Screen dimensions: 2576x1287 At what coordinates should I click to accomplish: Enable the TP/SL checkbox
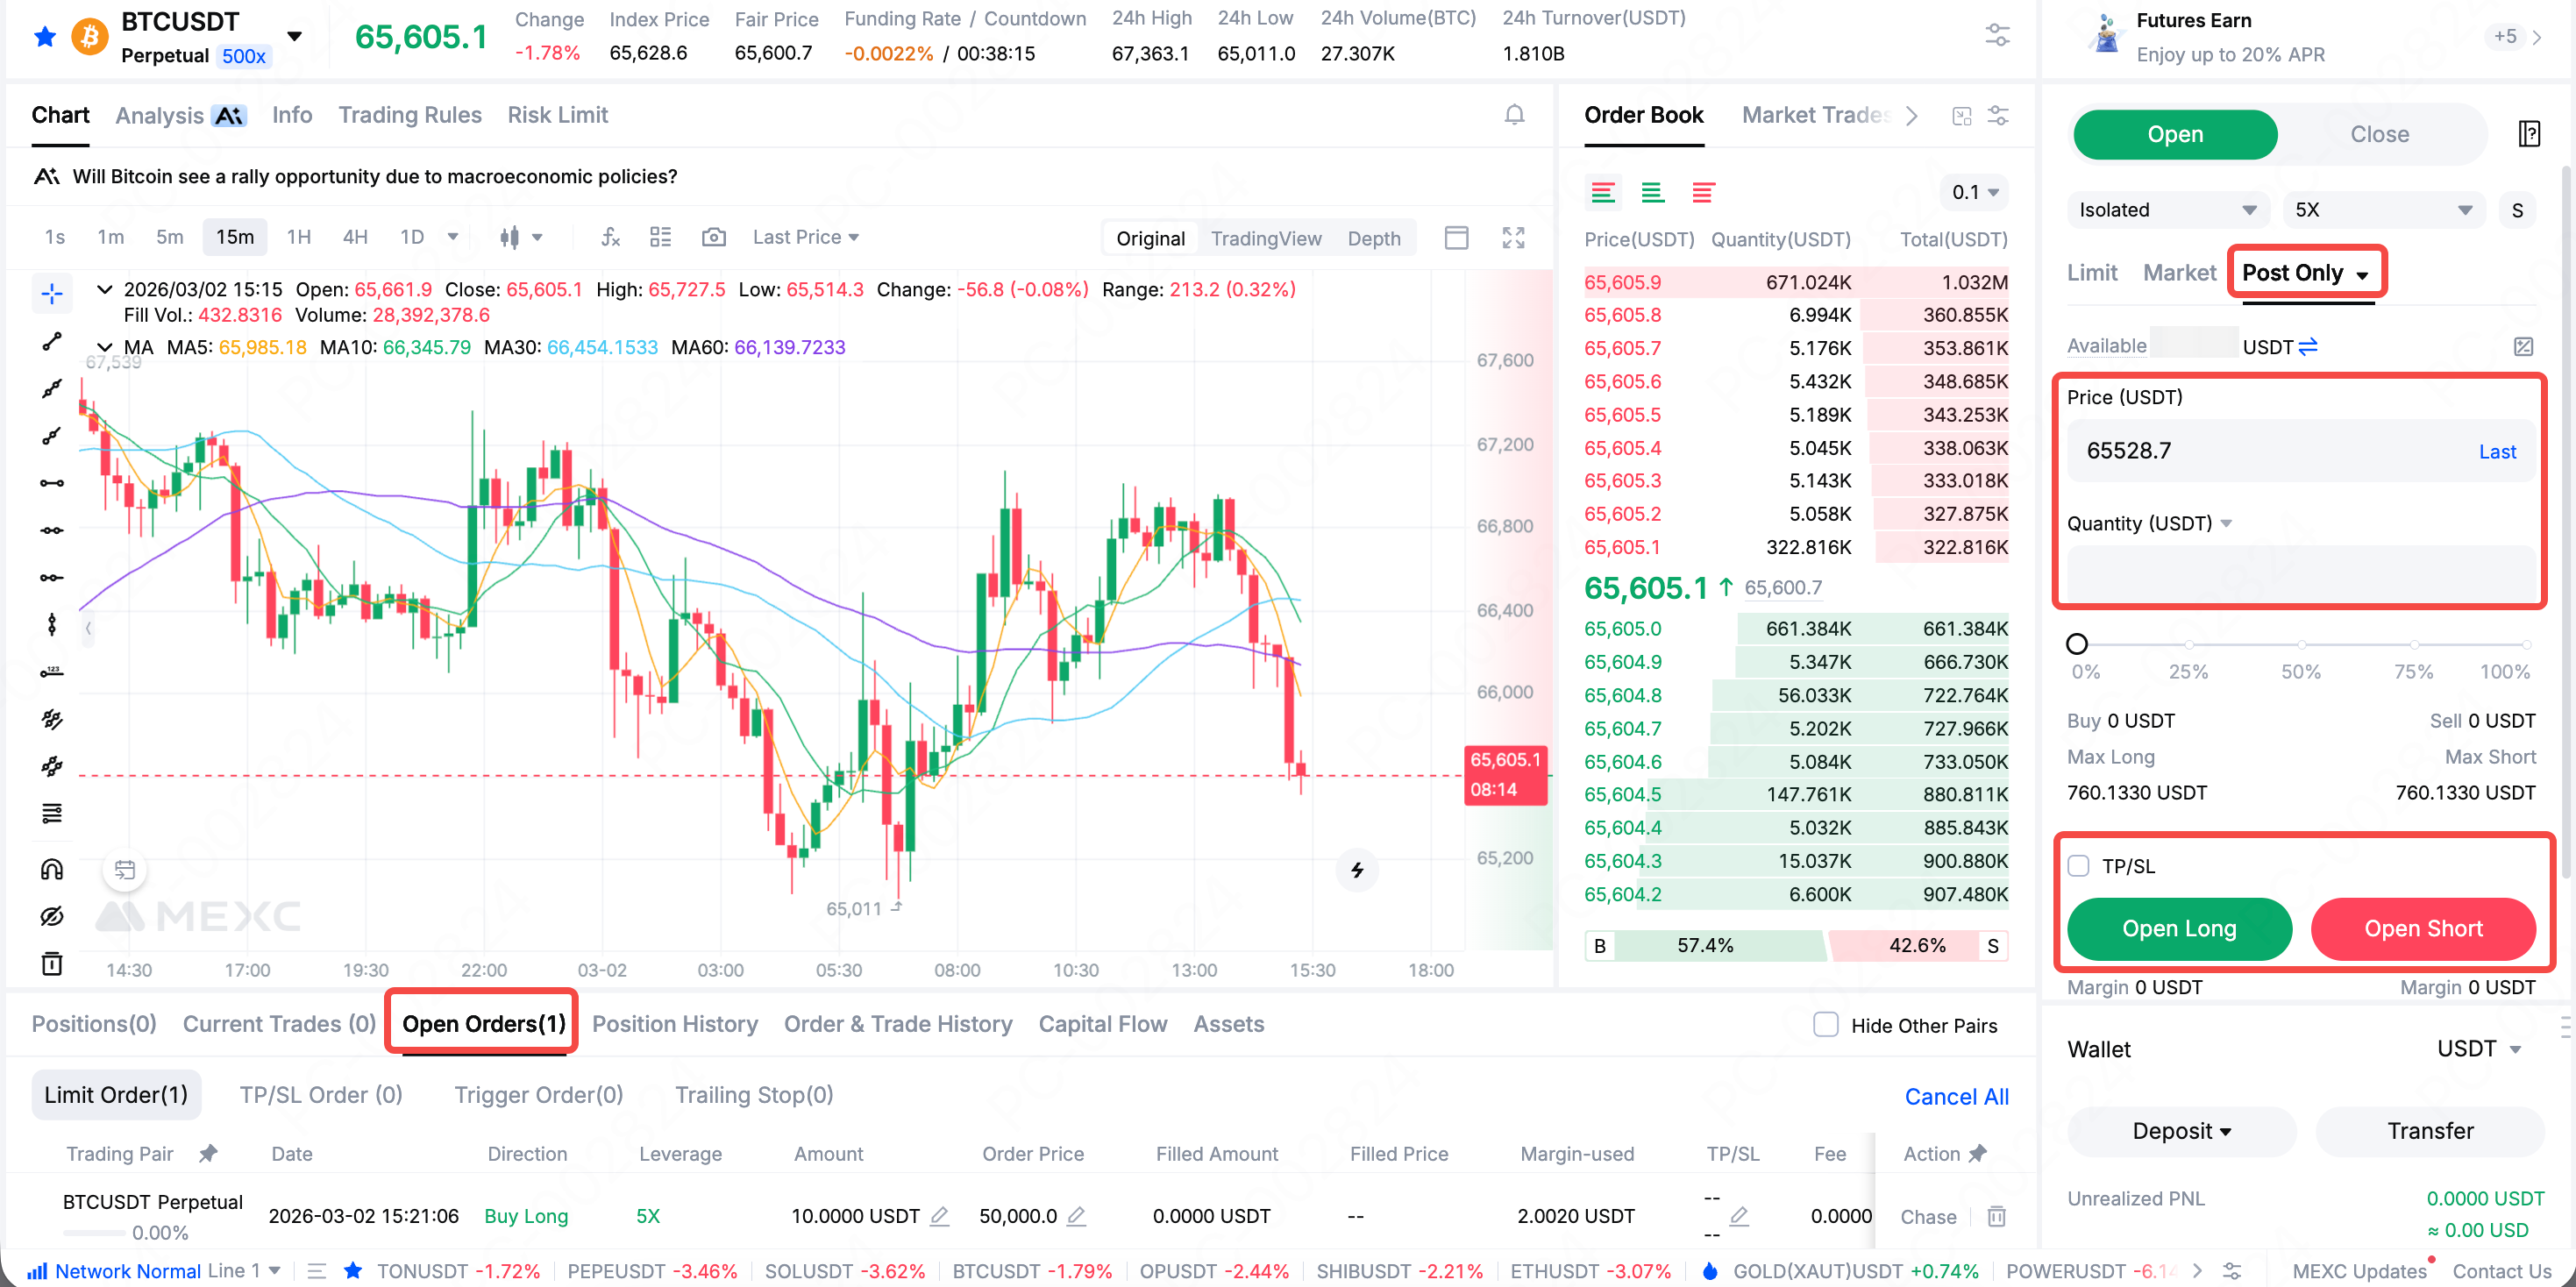[2078, 865]
